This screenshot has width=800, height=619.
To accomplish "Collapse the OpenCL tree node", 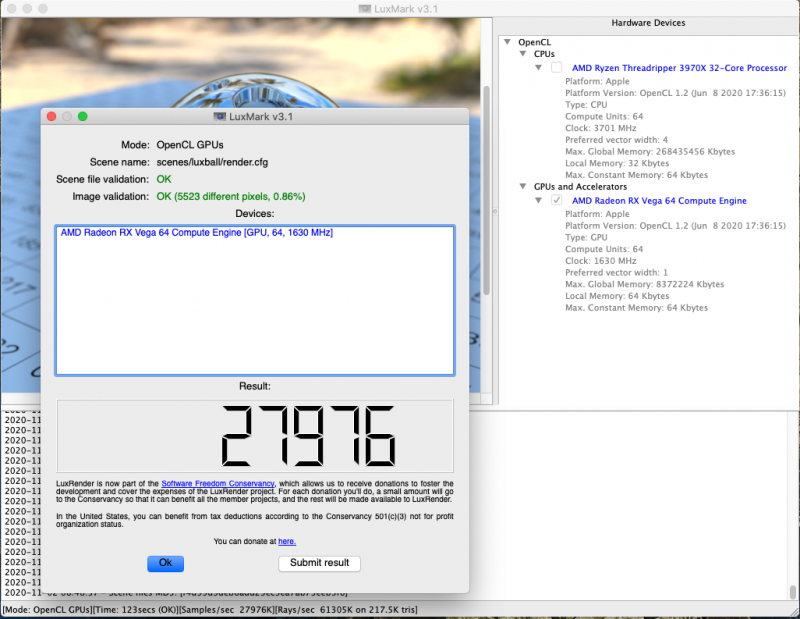I will coord(508,41).
